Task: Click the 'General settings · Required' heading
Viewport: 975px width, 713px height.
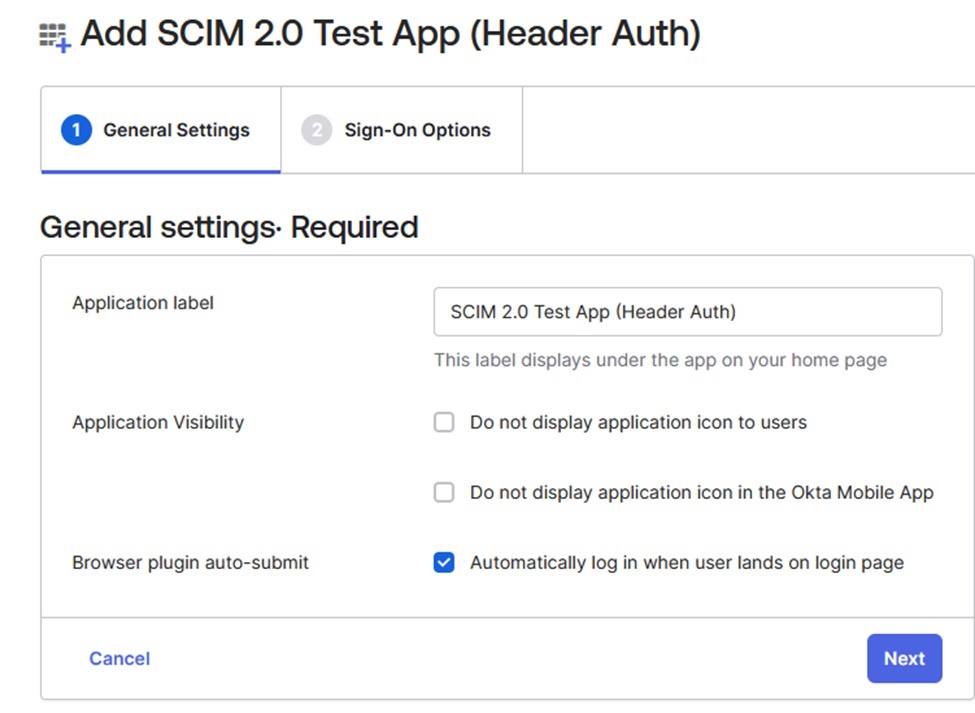Action: (228, 227)
